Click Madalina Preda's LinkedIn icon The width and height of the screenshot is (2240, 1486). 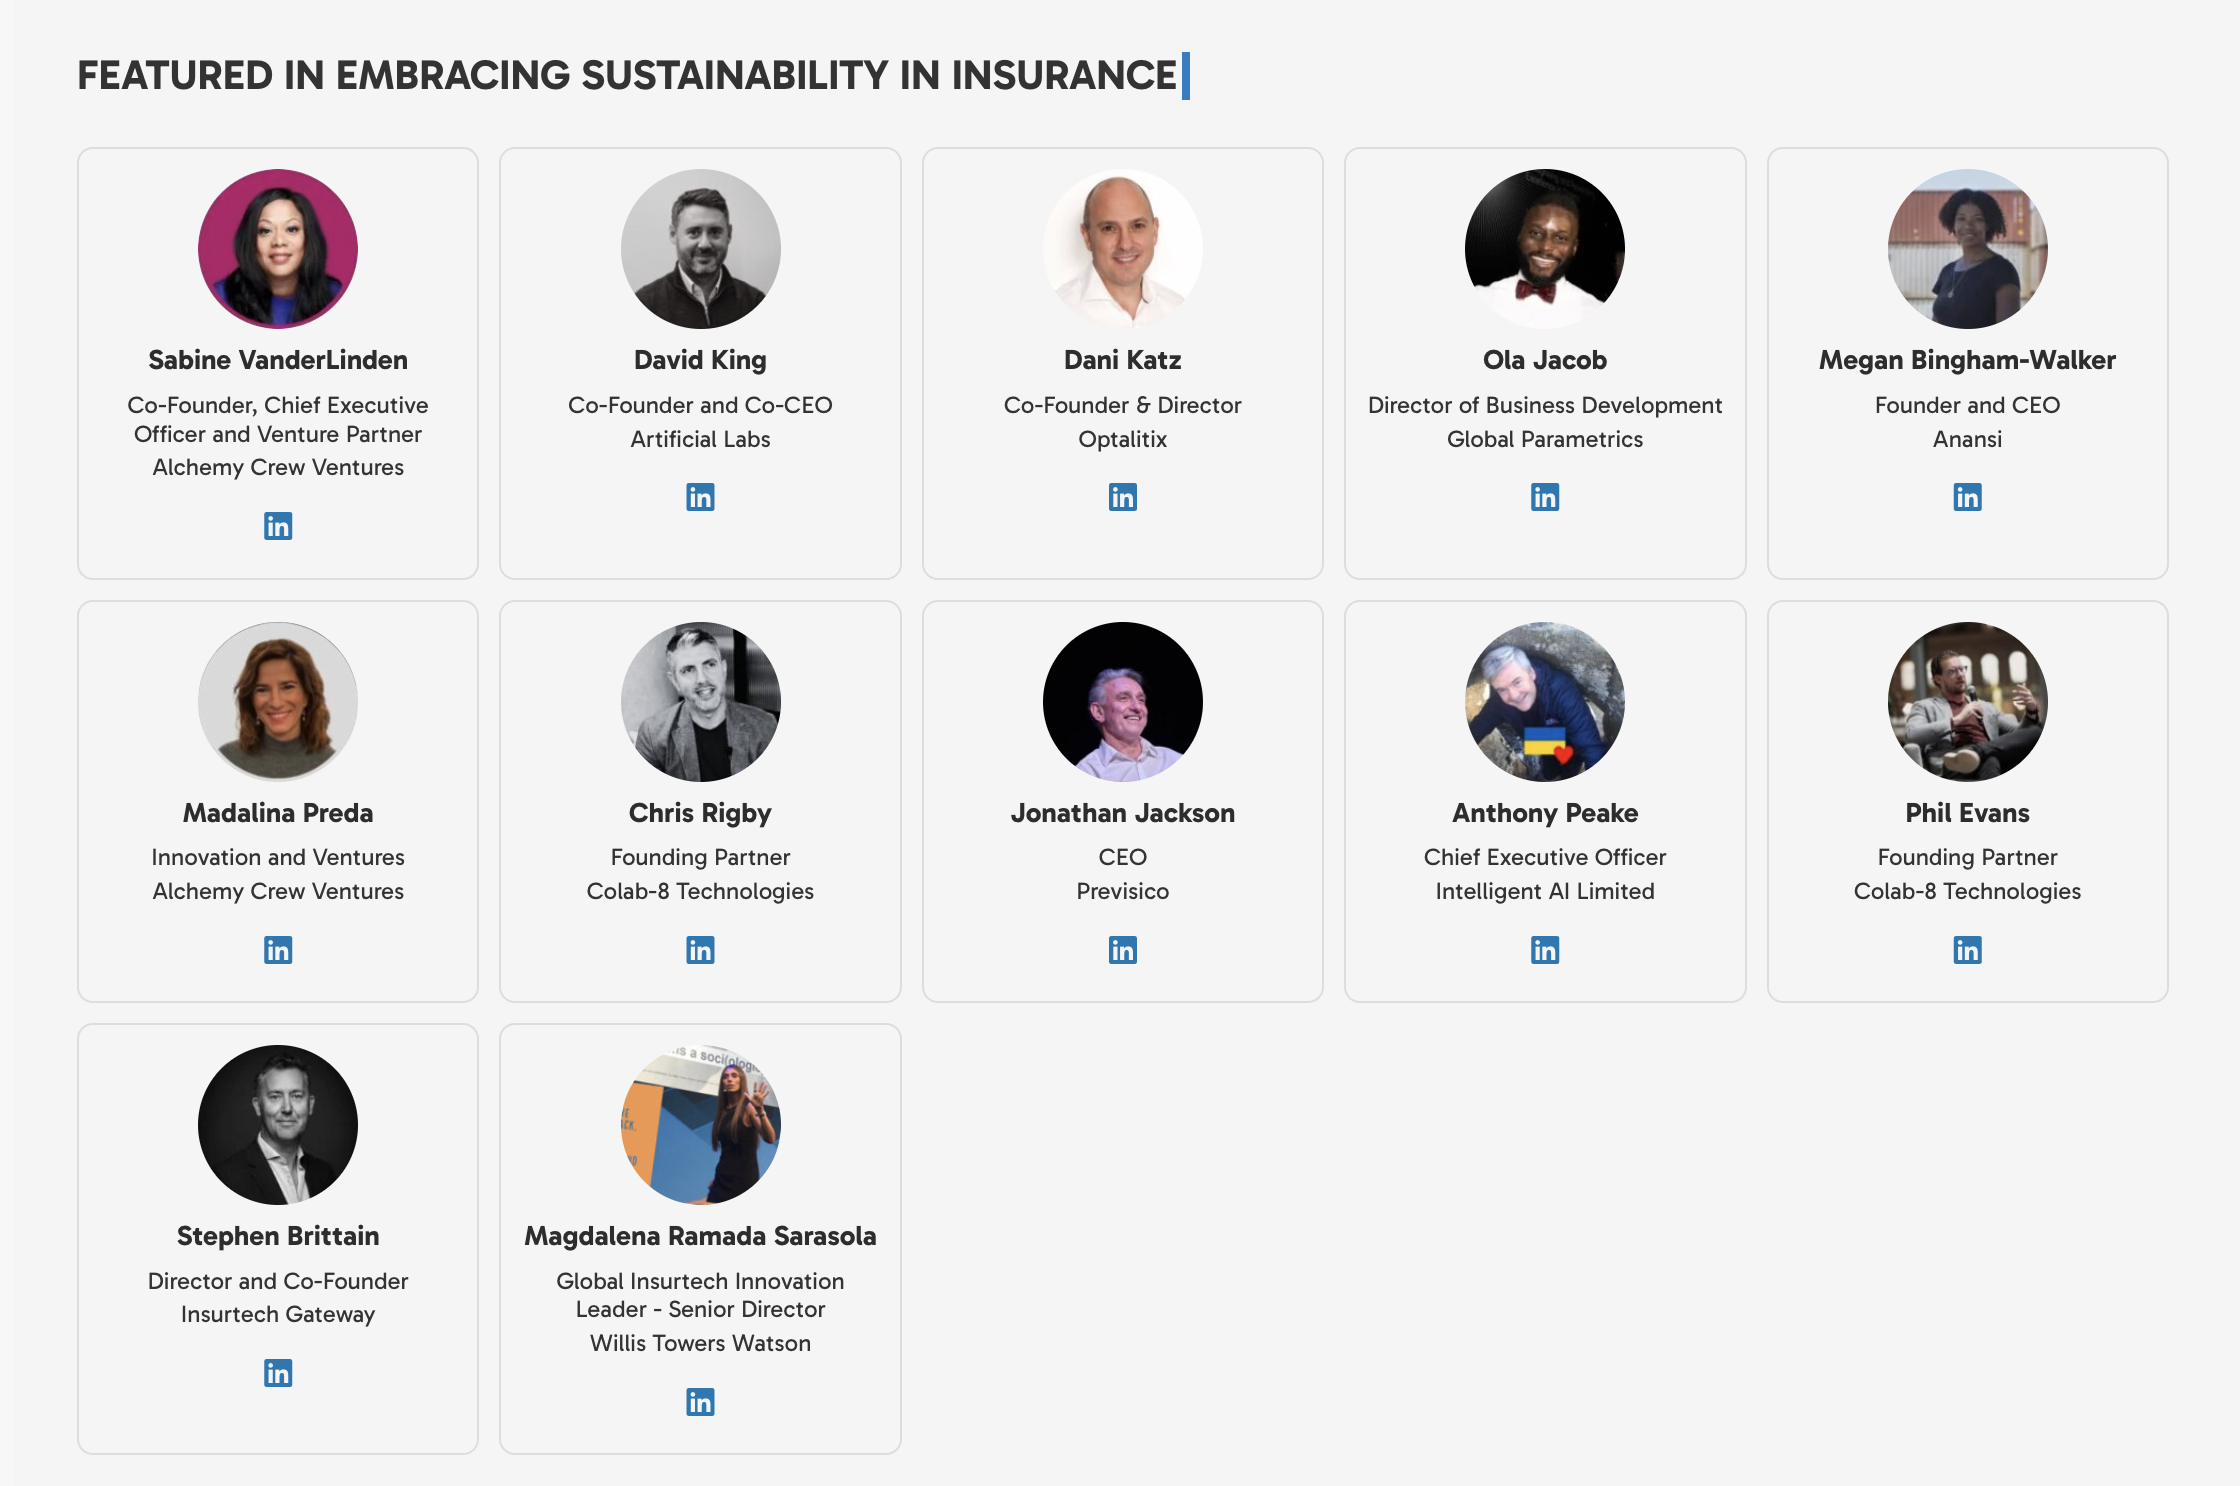(278, 950)
